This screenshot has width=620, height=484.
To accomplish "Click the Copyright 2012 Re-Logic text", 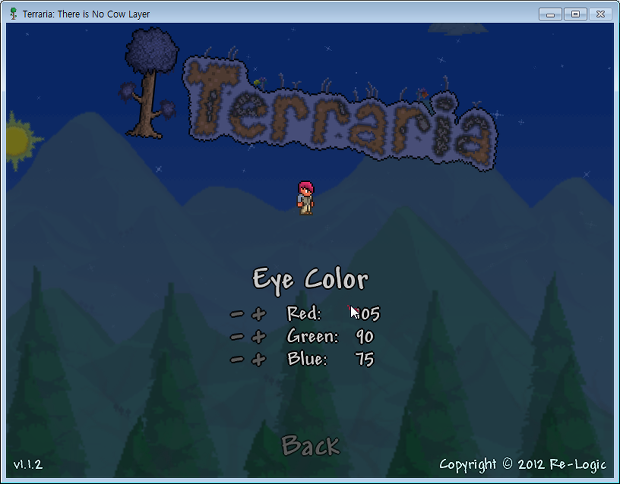I will [523, 464].
